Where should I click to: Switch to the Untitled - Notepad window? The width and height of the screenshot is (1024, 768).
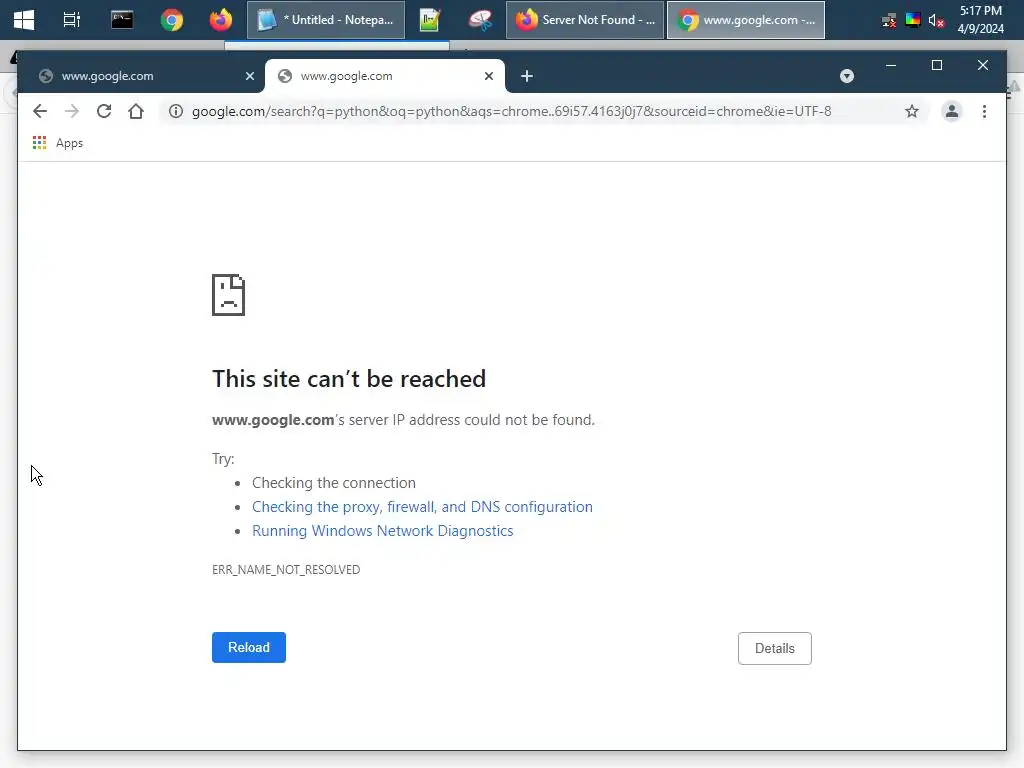tap(326, 20)
